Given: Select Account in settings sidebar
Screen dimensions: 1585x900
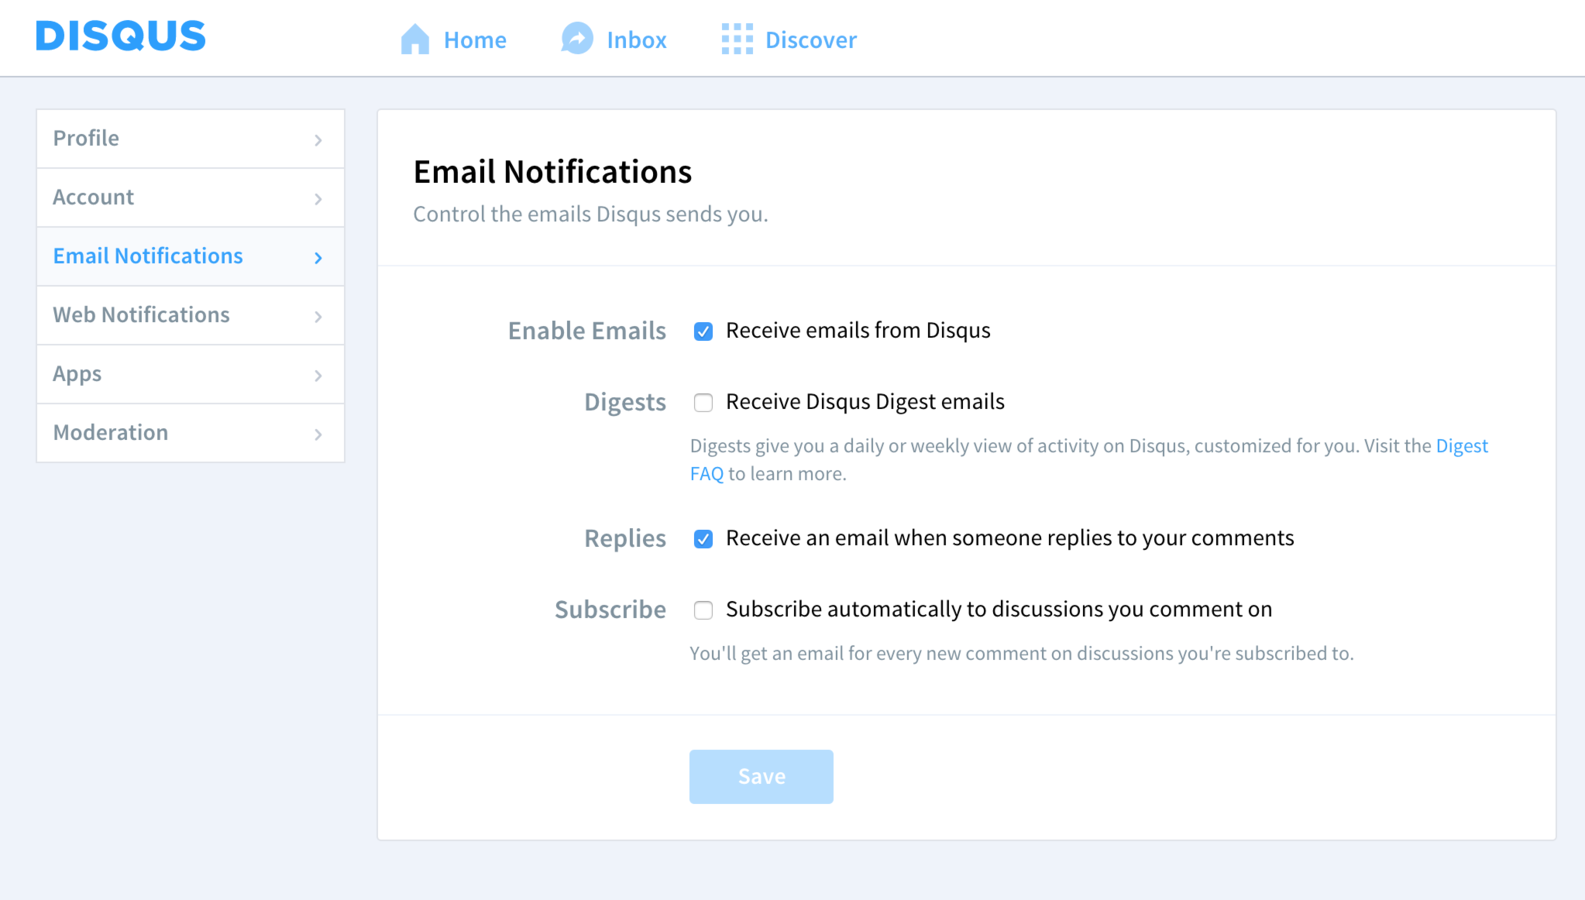Looking at the screenshot, I should (190, 198).
